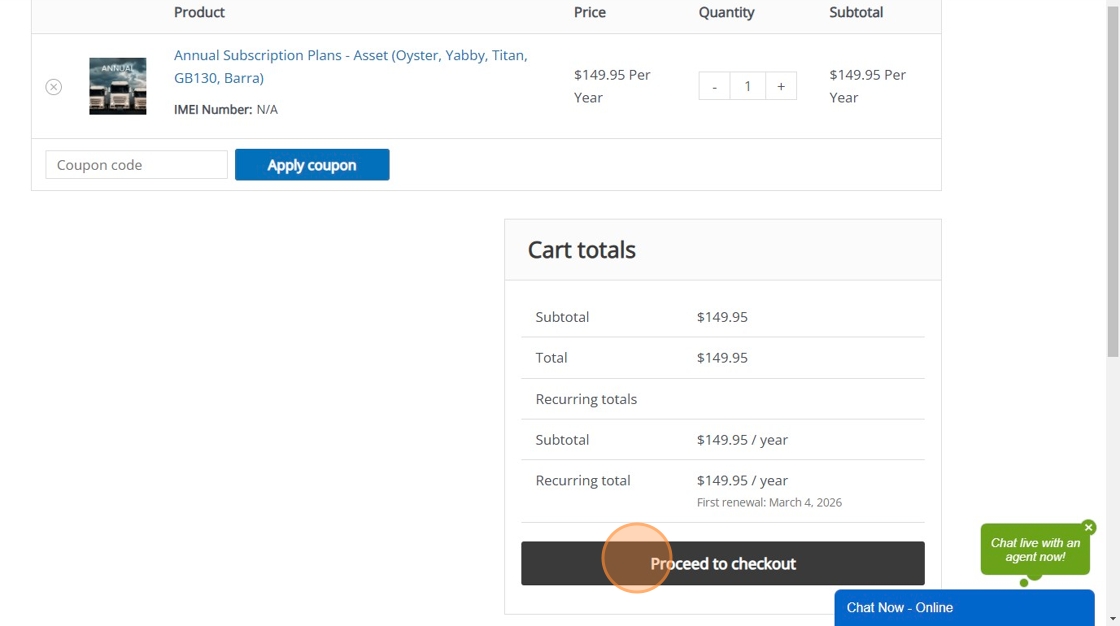Increase quantity with the plus button
1120x626 pixels.
pos(781,86)
